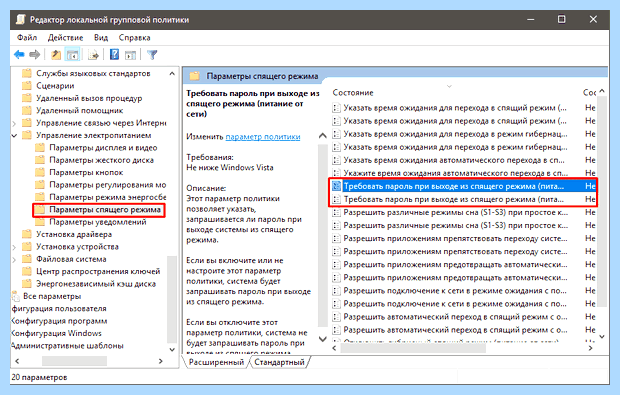Click the Состояние column header
620x395 pixels.
click(x=353, y=93)
